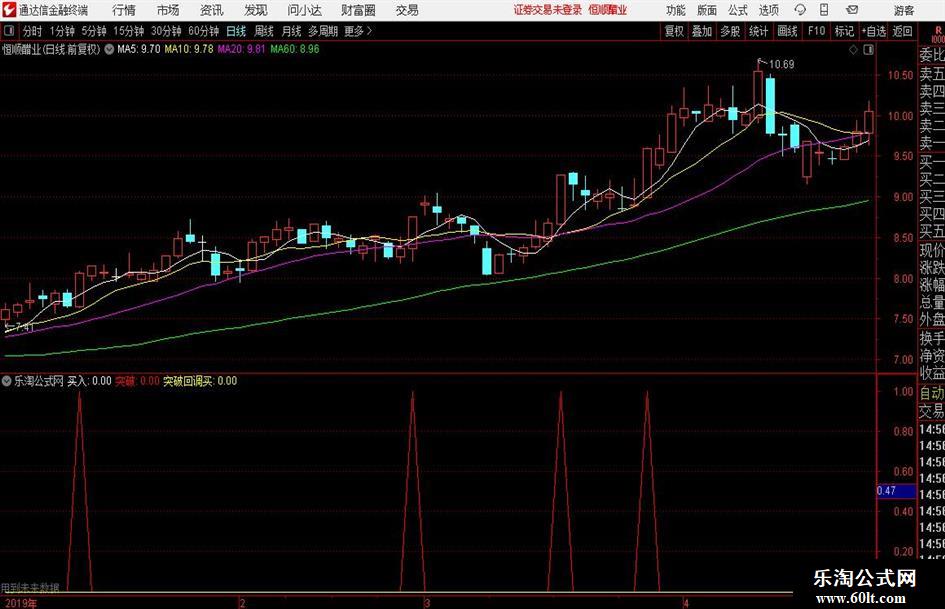This screenshot has width=945, height=609.
Task: Switch to 周线 weekly period
Action: coord(264,31)
